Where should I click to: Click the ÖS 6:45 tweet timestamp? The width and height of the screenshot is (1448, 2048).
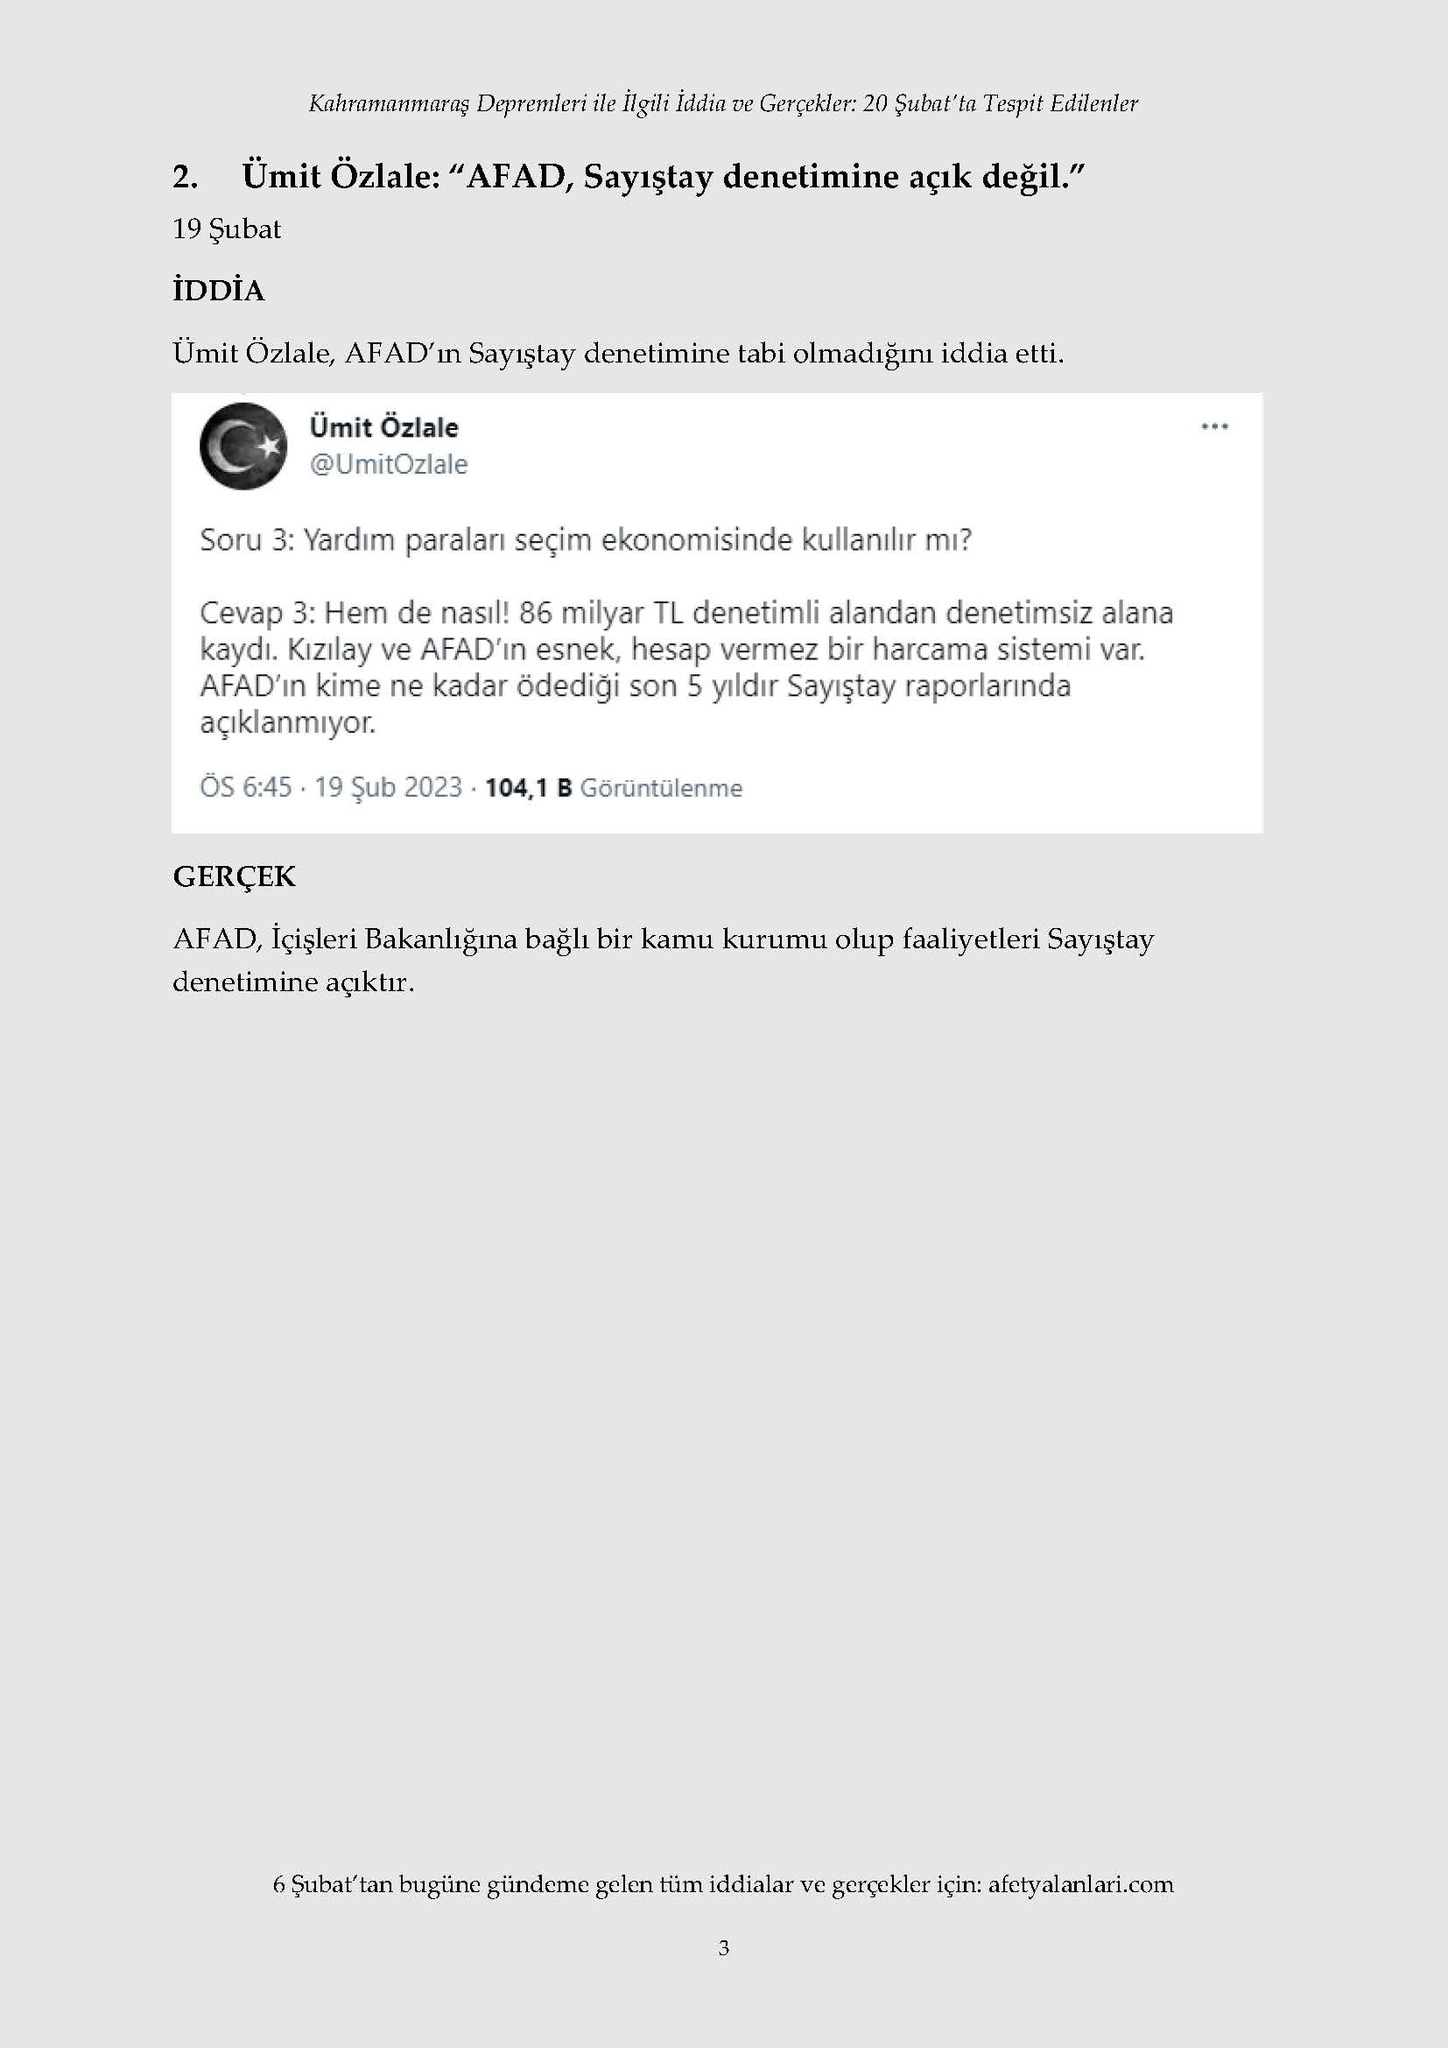[246, 788]
